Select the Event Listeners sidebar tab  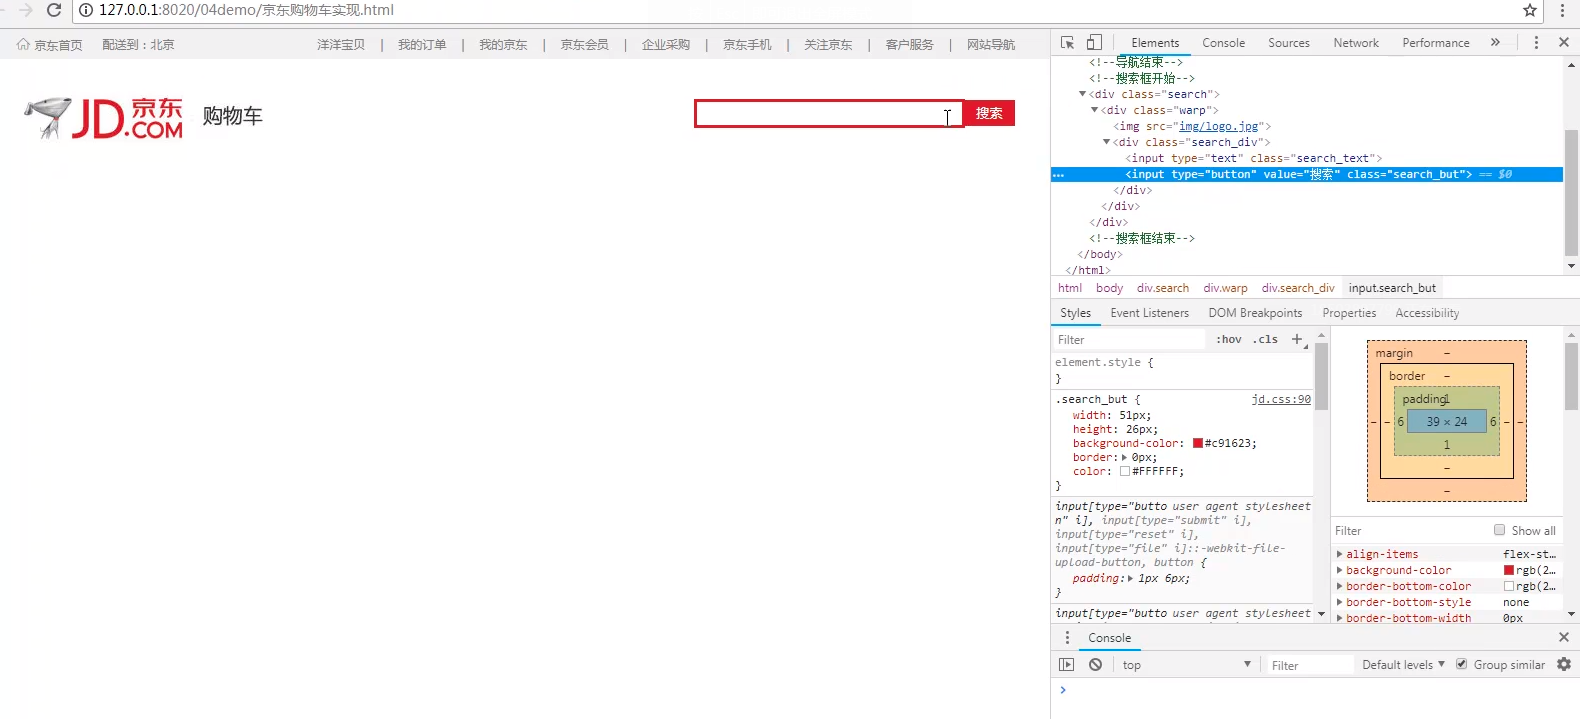click(x=1149, y=313)
